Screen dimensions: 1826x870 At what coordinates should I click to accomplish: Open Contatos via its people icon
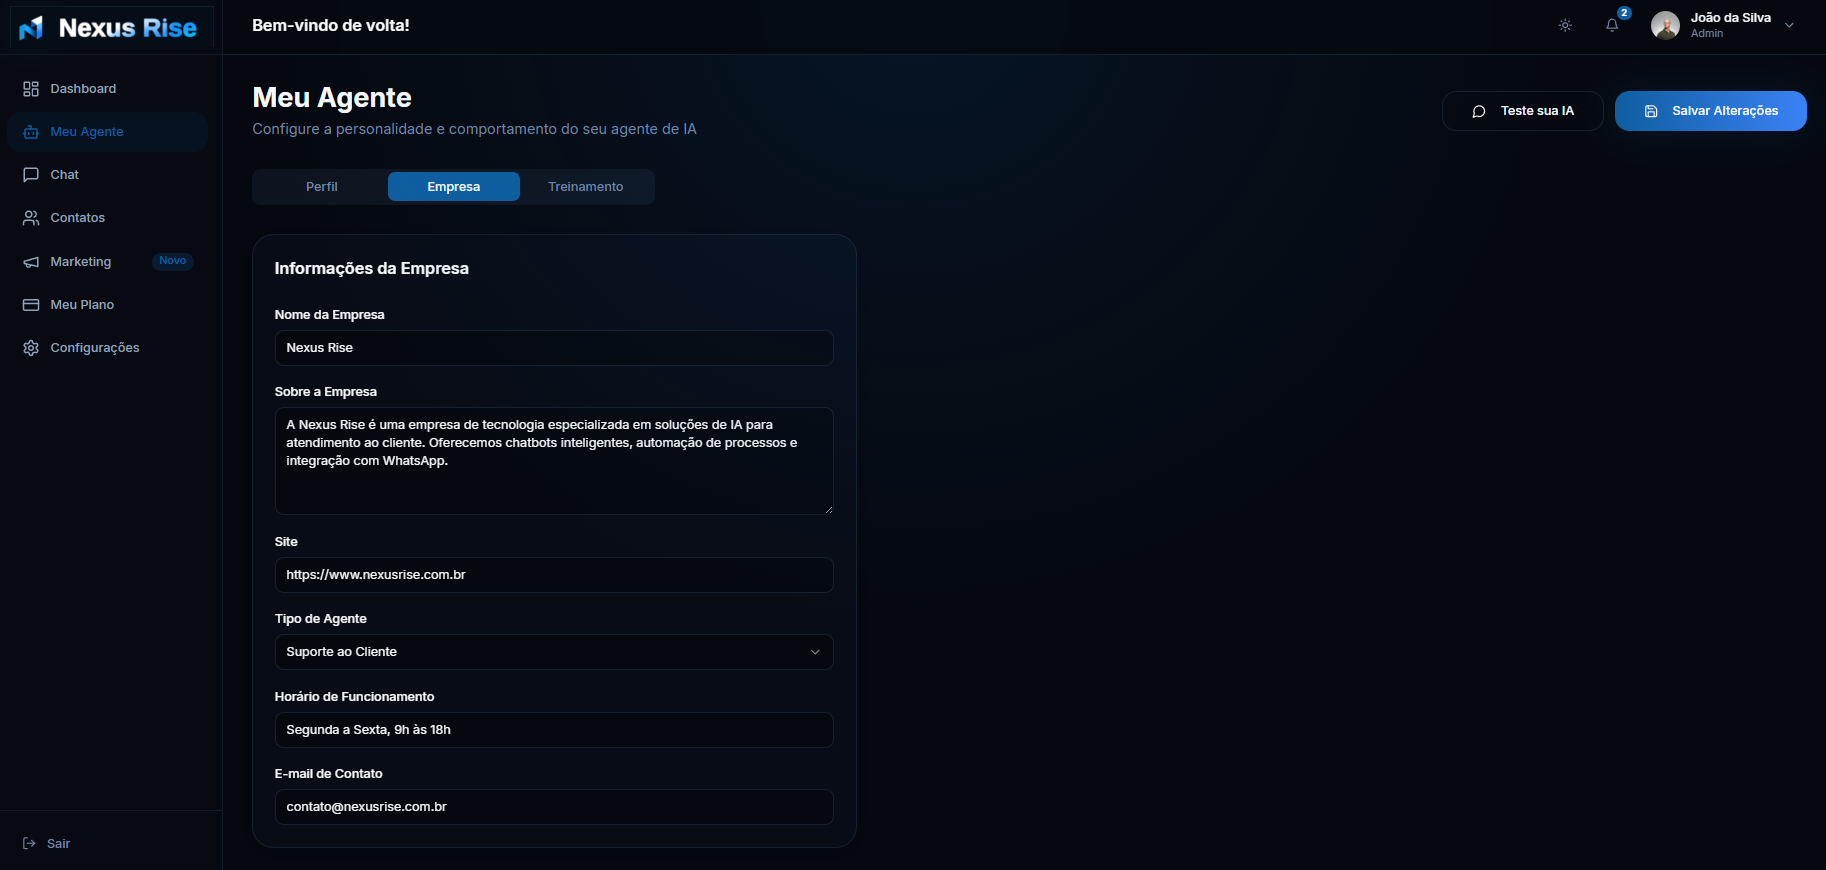pyautogui.click(x=31, y=218)
